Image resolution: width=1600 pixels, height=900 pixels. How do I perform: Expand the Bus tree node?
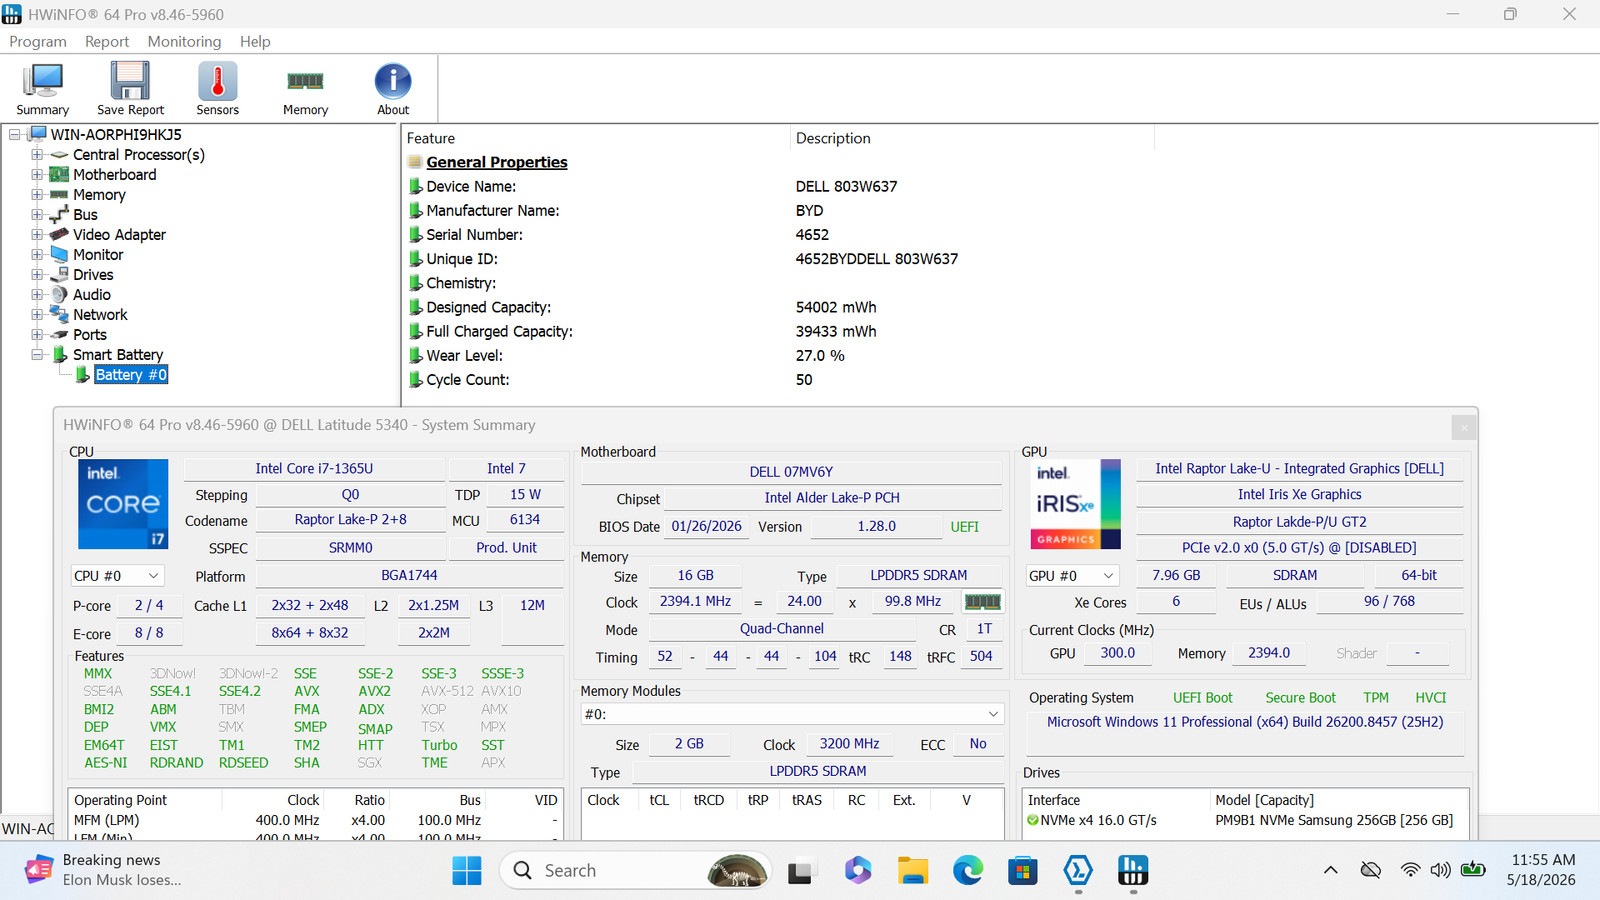tap(37, 215)
